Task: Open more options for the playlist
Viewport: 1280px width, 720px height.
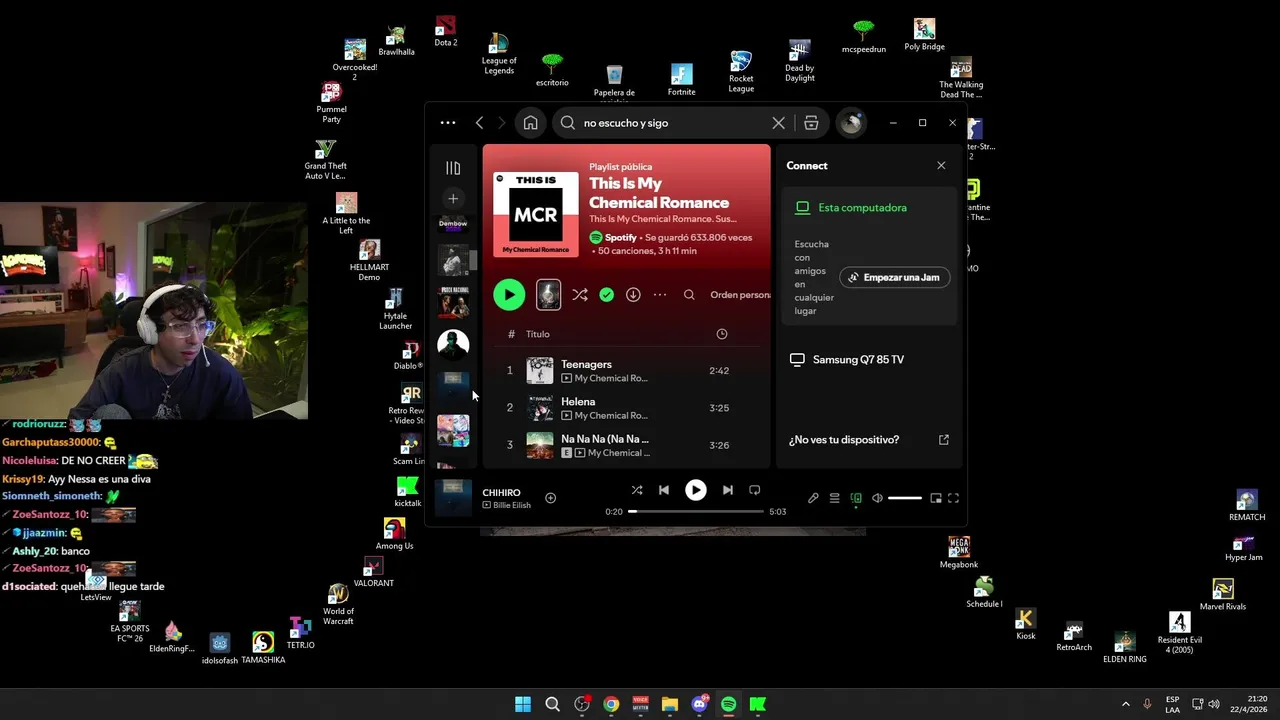Action: (x=660, y=295)
